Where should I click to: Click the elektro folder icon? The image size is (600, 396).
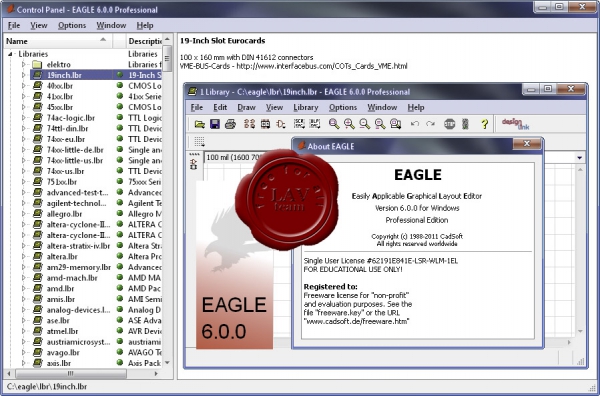click(x=37, y=64)
